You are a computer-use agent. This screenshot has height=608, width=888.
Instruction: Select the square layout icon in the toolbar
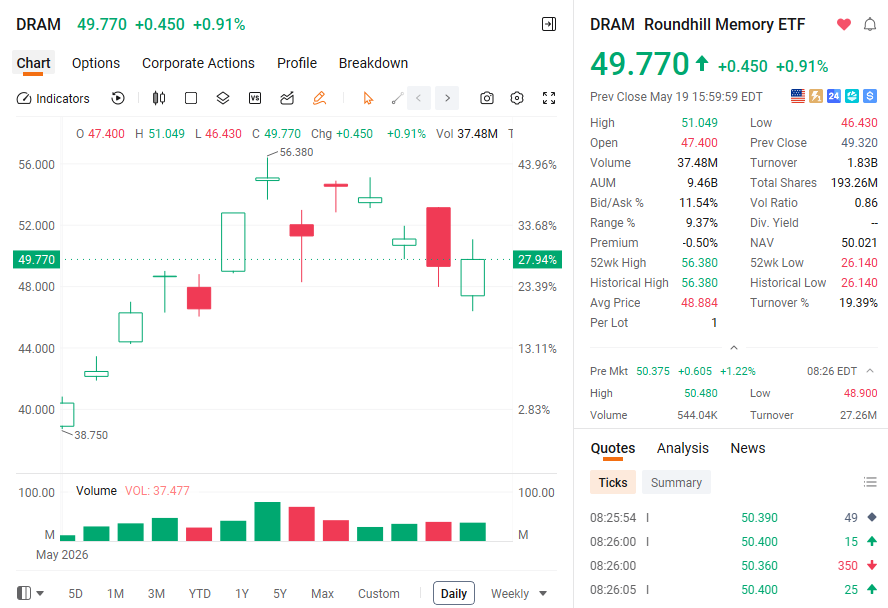point(191,98)
